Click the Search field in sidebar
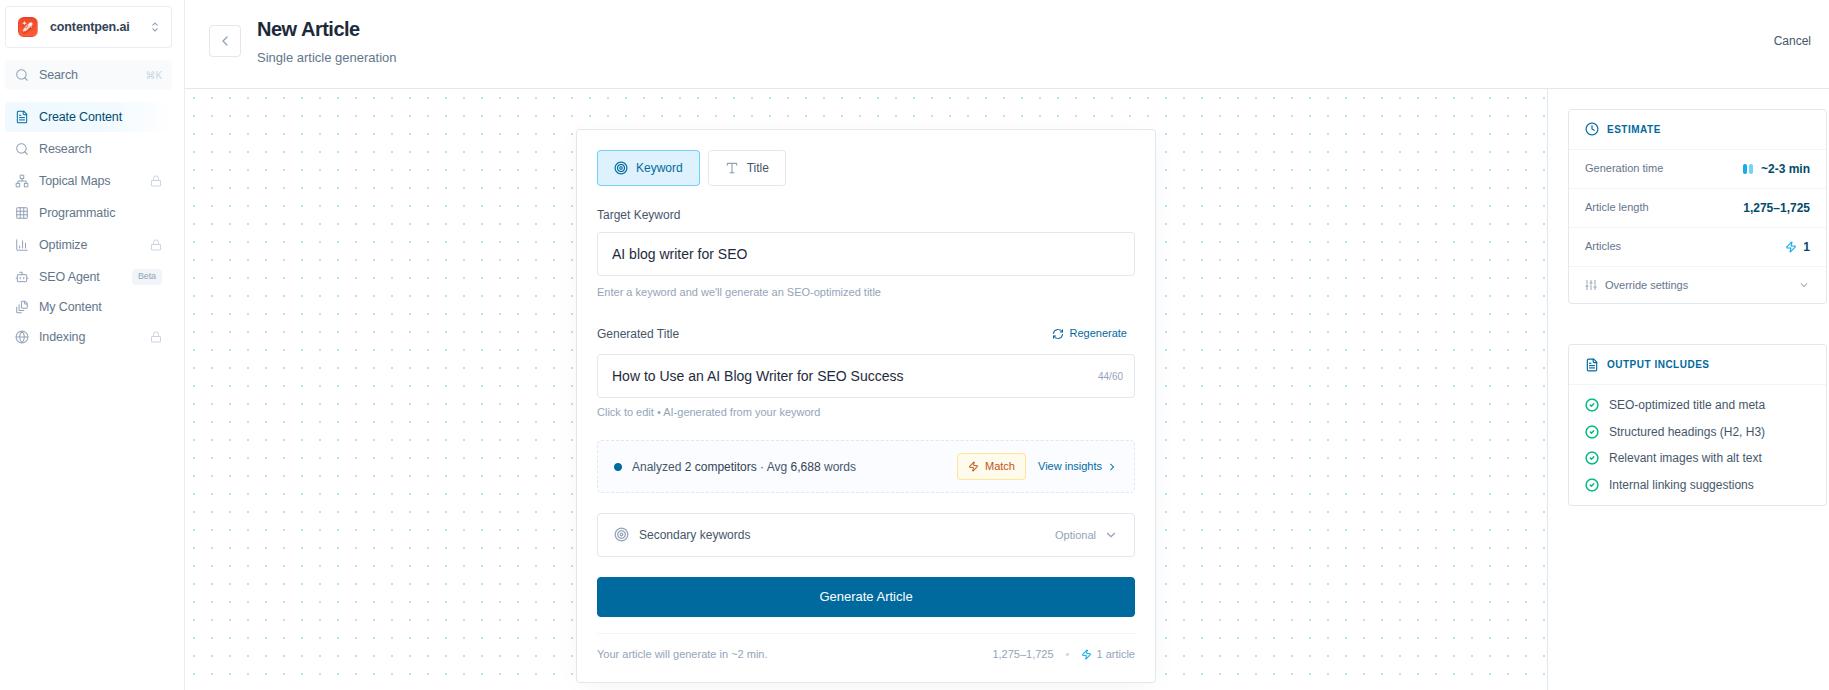The width and height of the screenshot is (1829, 690). tap(88, 75)
